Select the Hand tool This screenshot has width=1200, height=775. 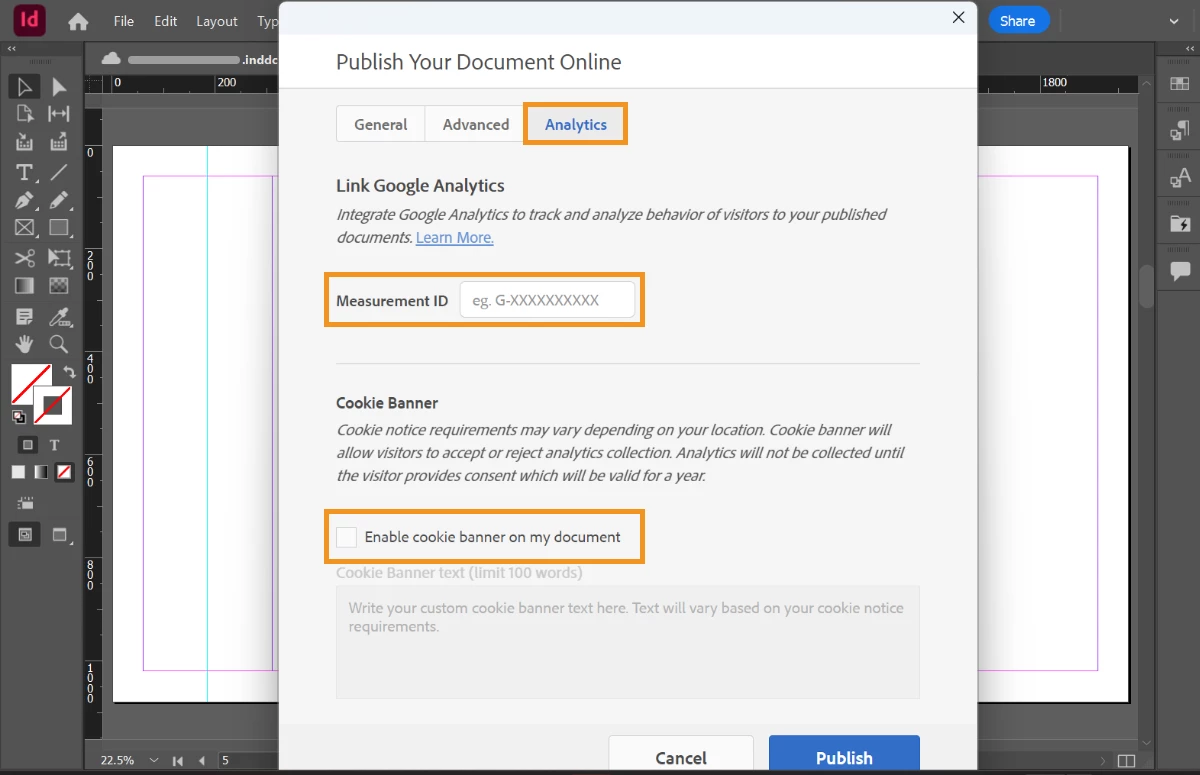click(25, 344)
